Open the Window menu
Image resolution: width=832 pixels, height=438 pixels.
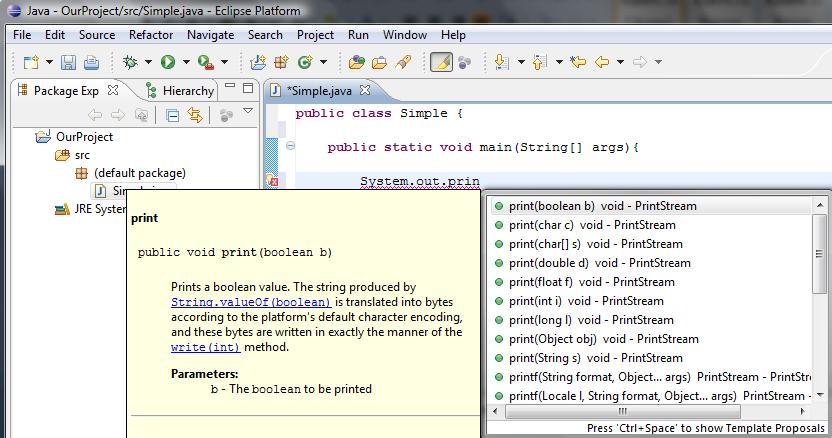click(x=405, y=35)
